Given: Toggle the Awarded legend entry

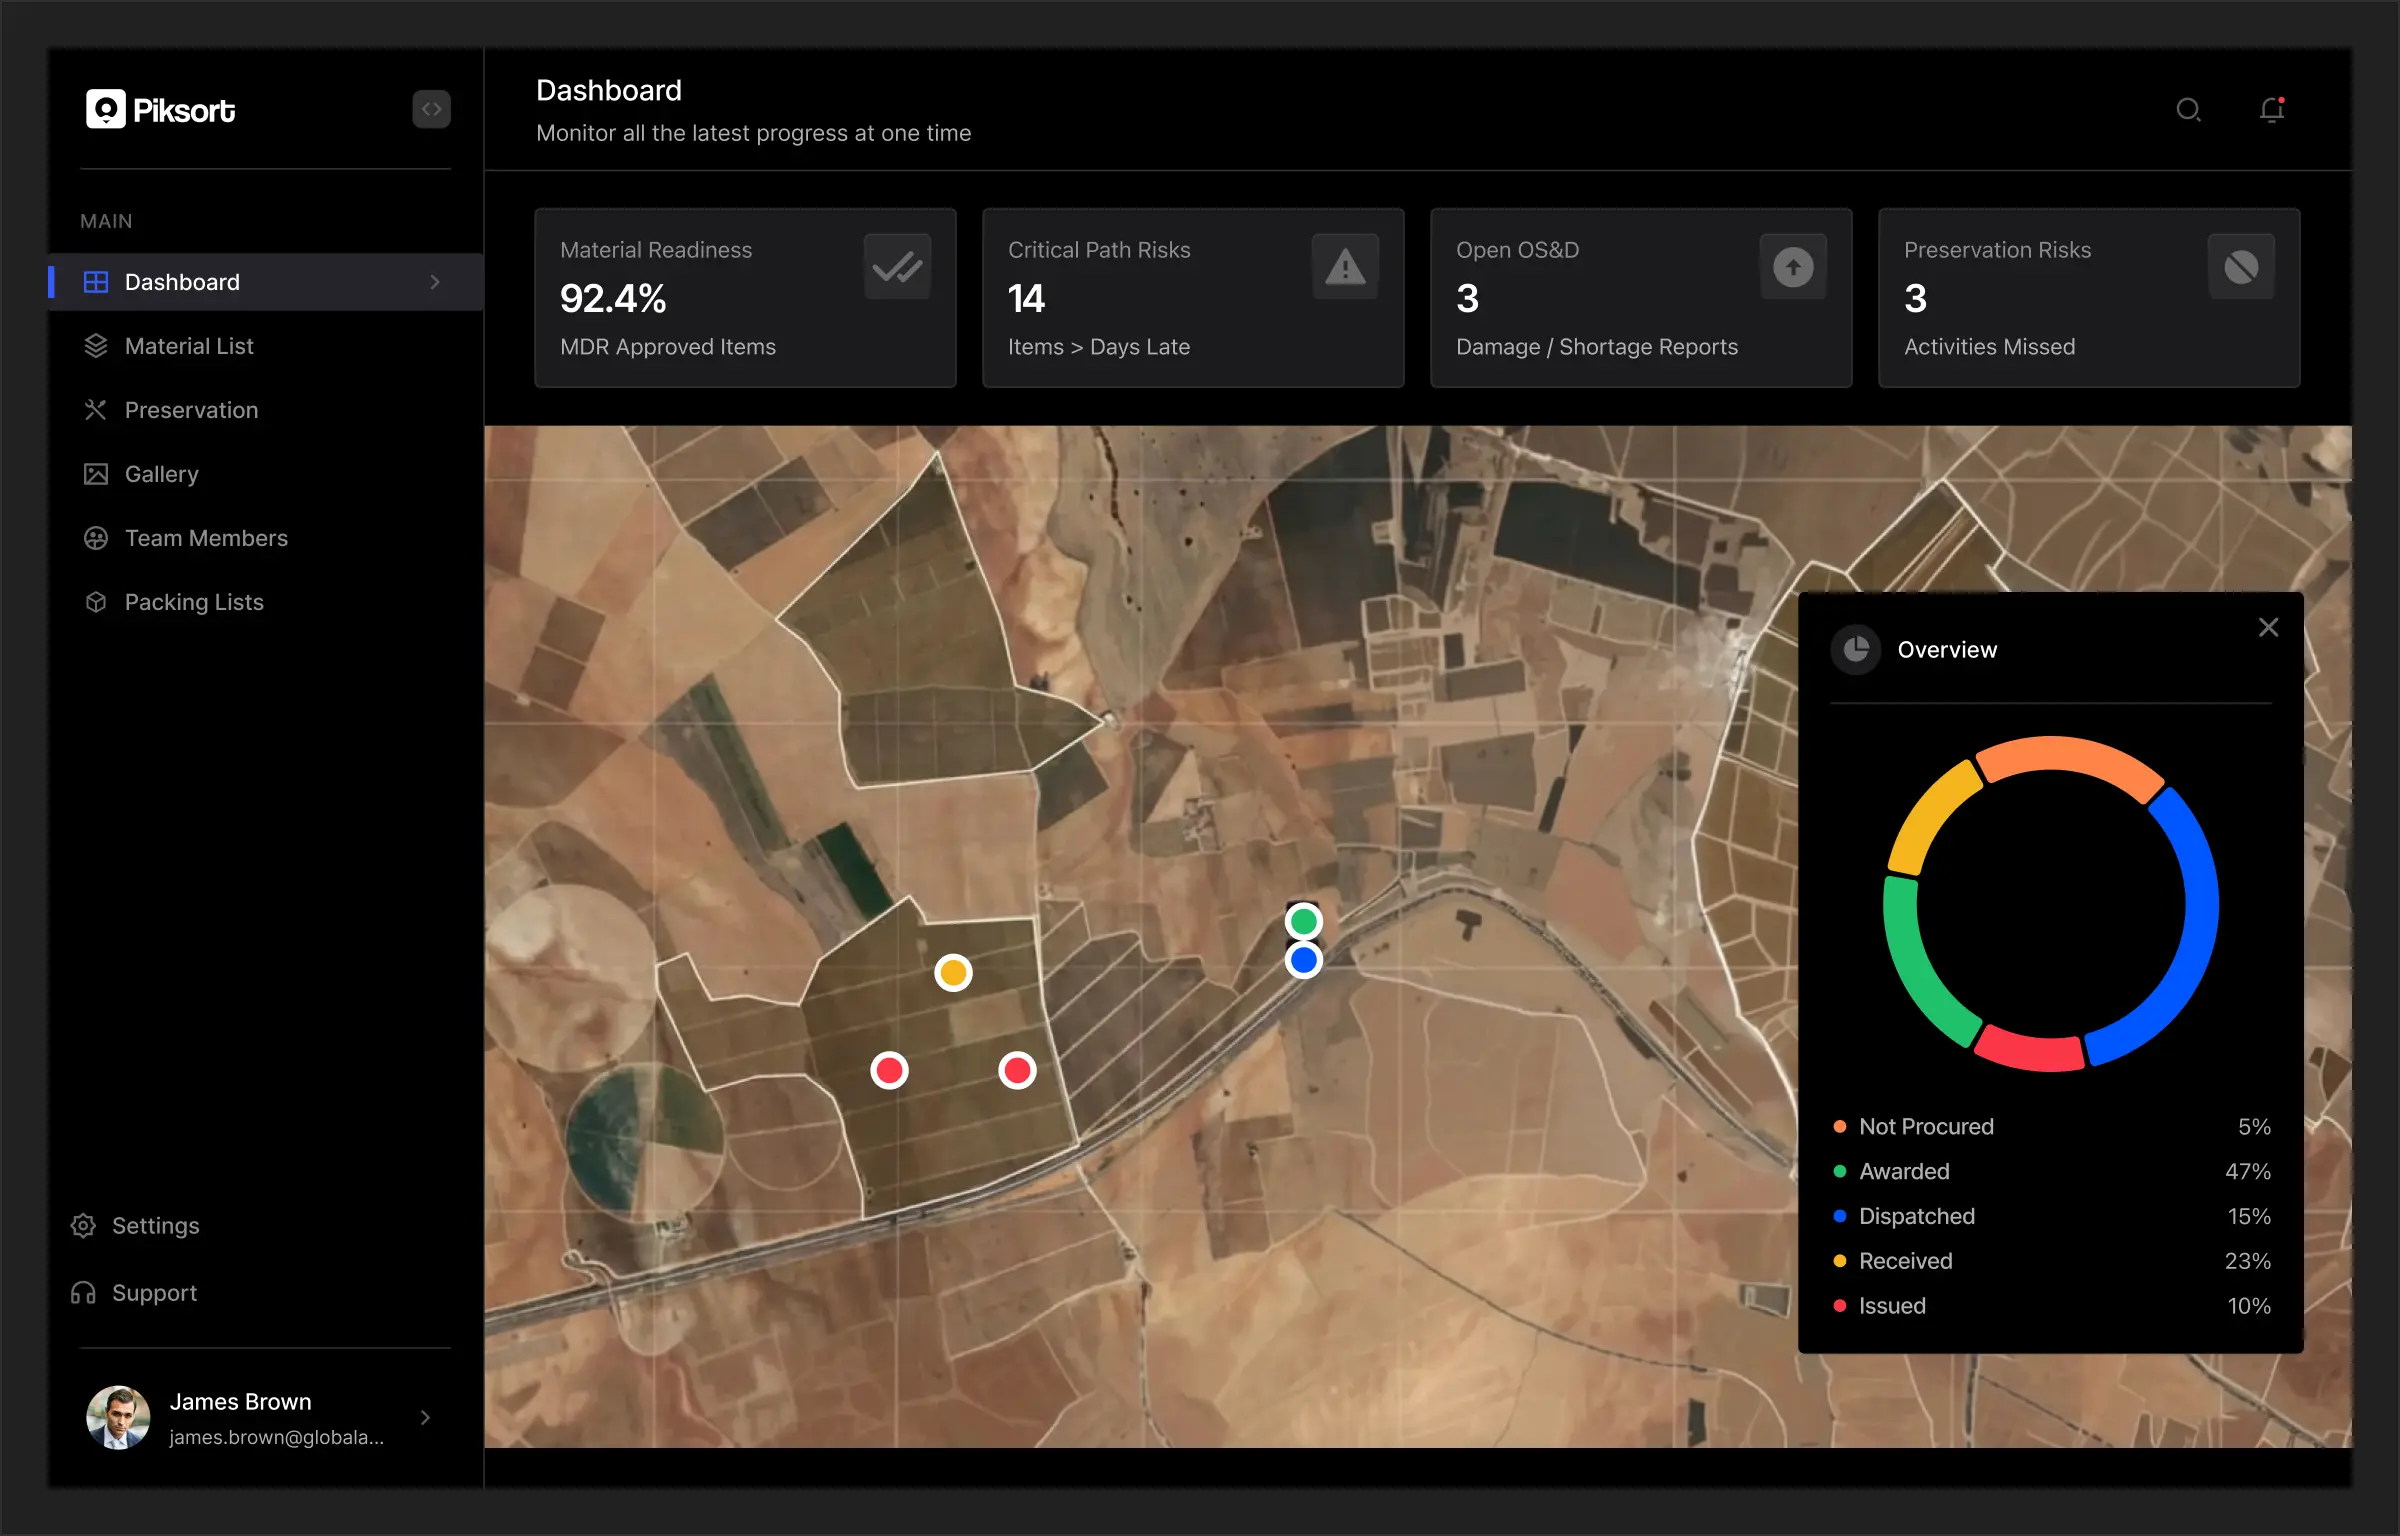Looking at the screenshot, I should 1903,1171.
